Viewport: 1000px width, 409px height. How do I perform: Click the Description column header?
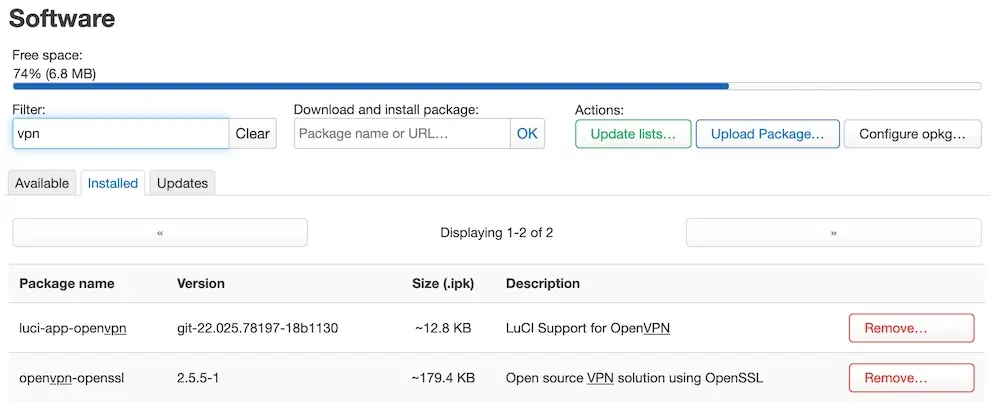coord(543,284)
